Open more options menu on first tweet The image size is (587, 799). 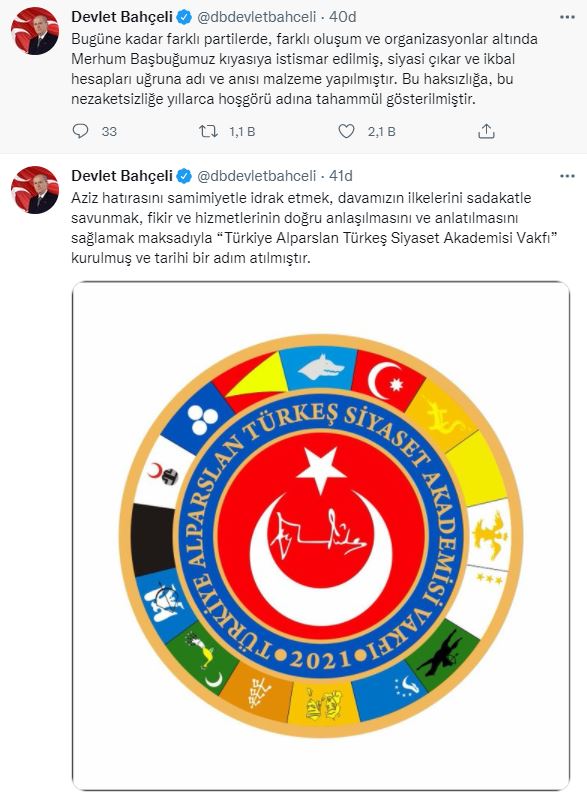(x=567, y=17)
